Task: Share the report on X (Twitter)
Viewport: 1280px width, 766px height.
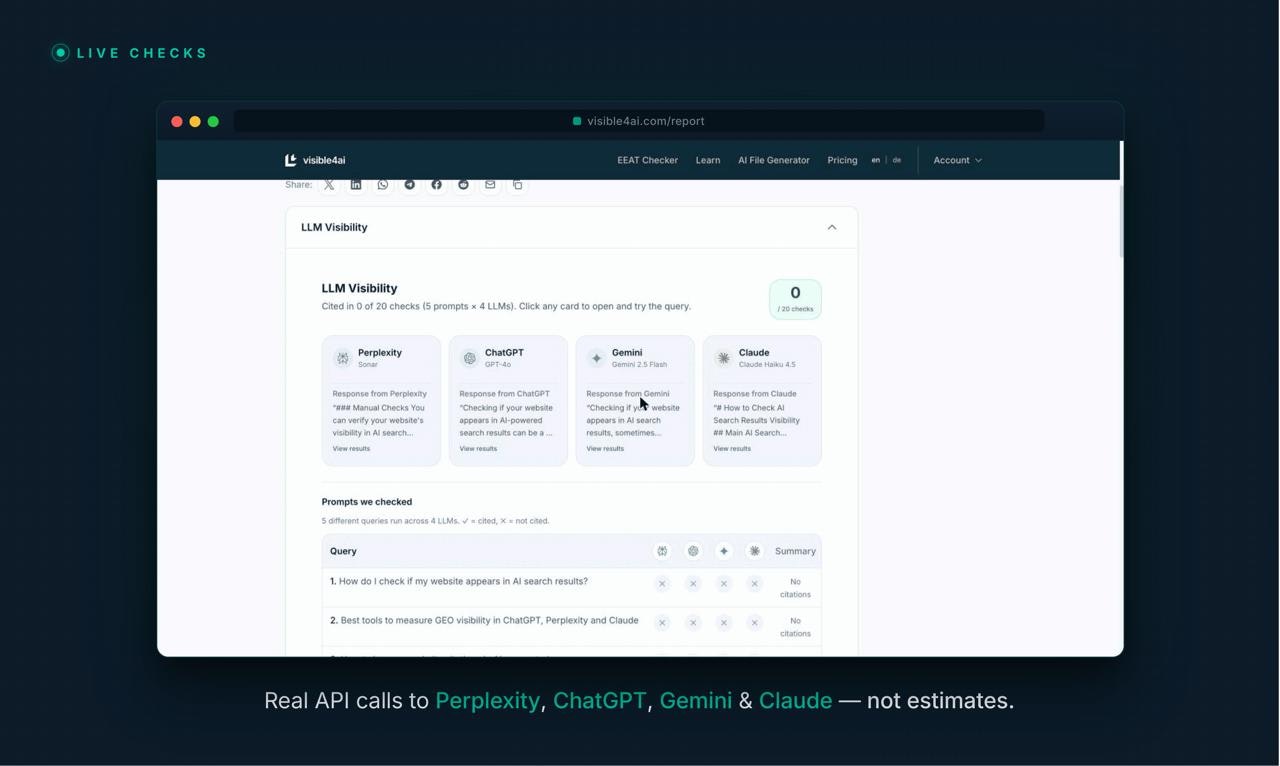Action: (329, 185)
